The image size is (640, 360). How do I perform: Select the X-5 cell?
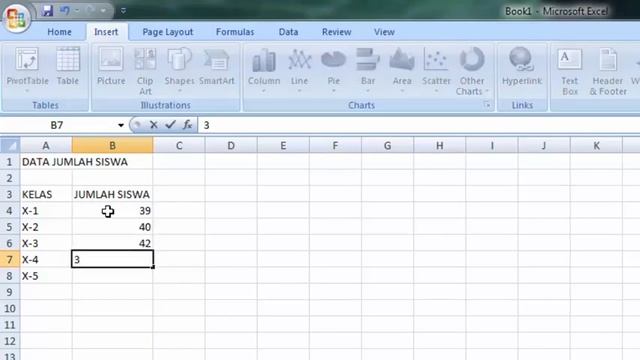46,276
